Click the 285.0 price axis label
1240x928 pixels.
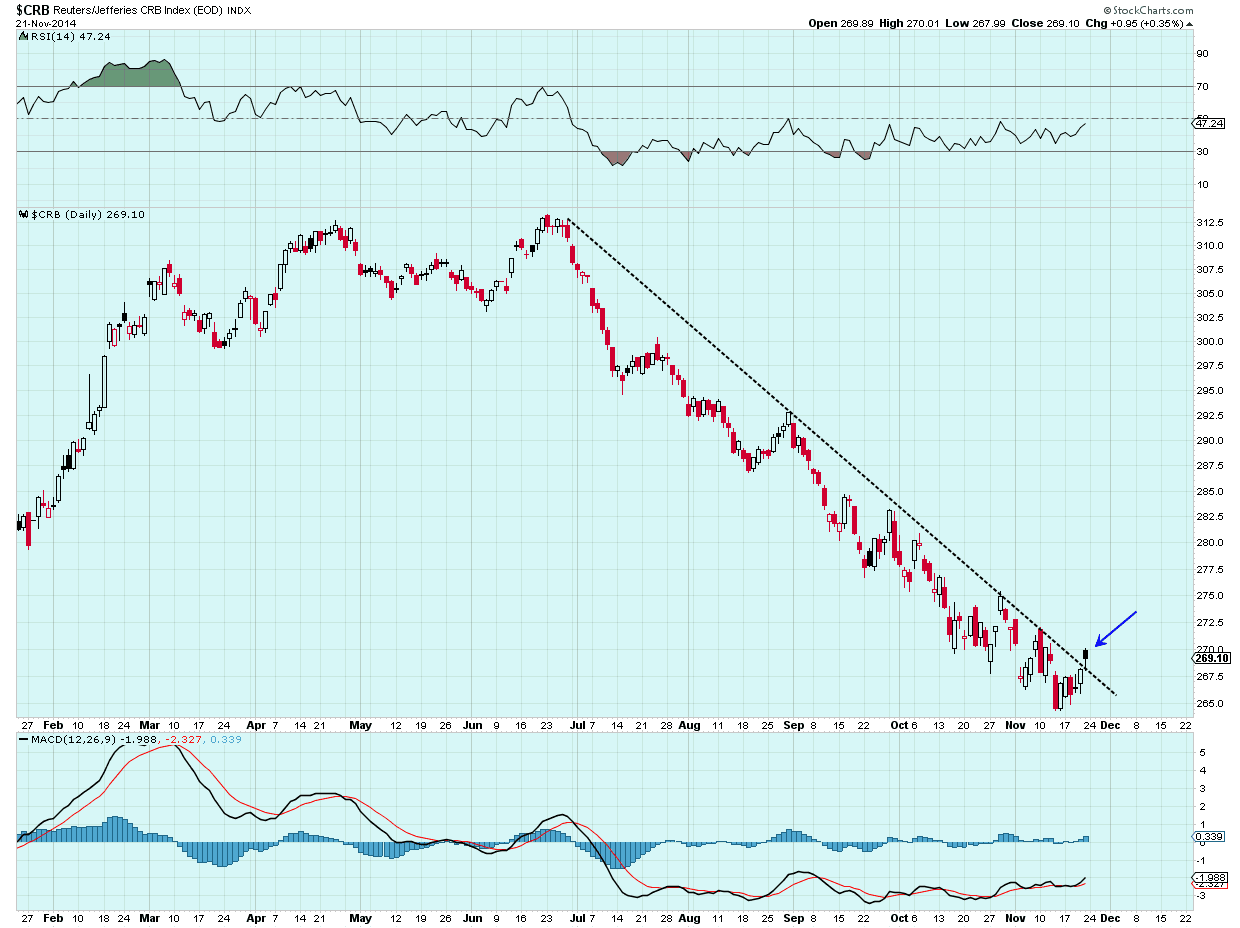click(x=1209, y=492)
